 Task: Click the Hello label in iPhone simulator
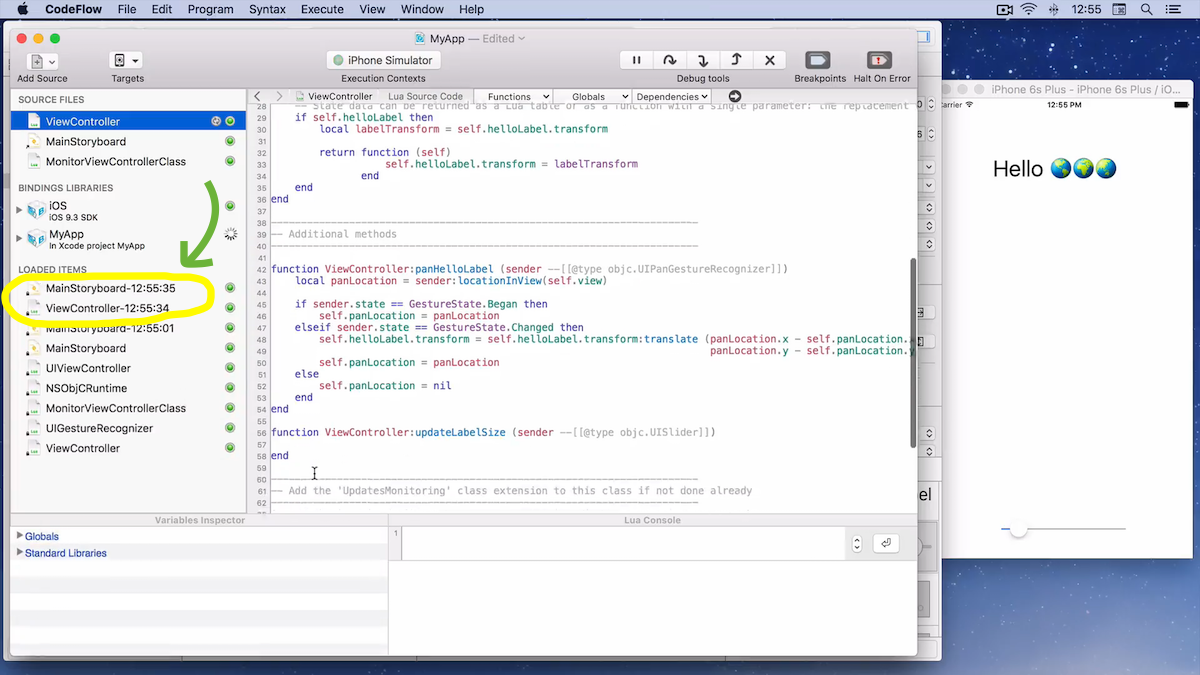1054,169
